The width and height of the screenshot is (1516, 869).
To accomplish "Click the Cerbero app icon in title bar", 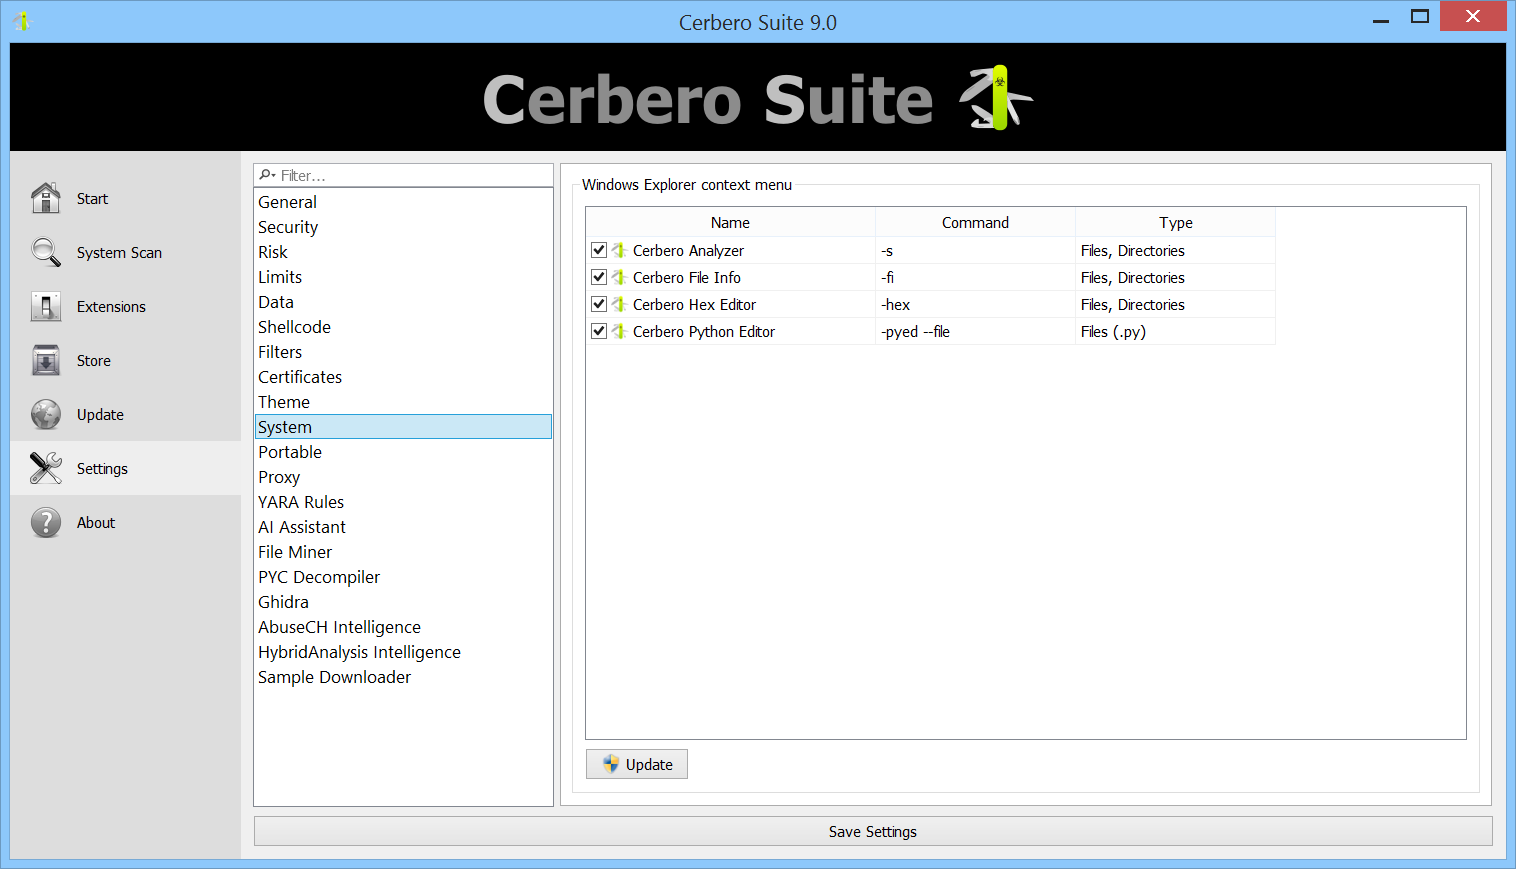I will pyautogui.click(x=22, y=21).
